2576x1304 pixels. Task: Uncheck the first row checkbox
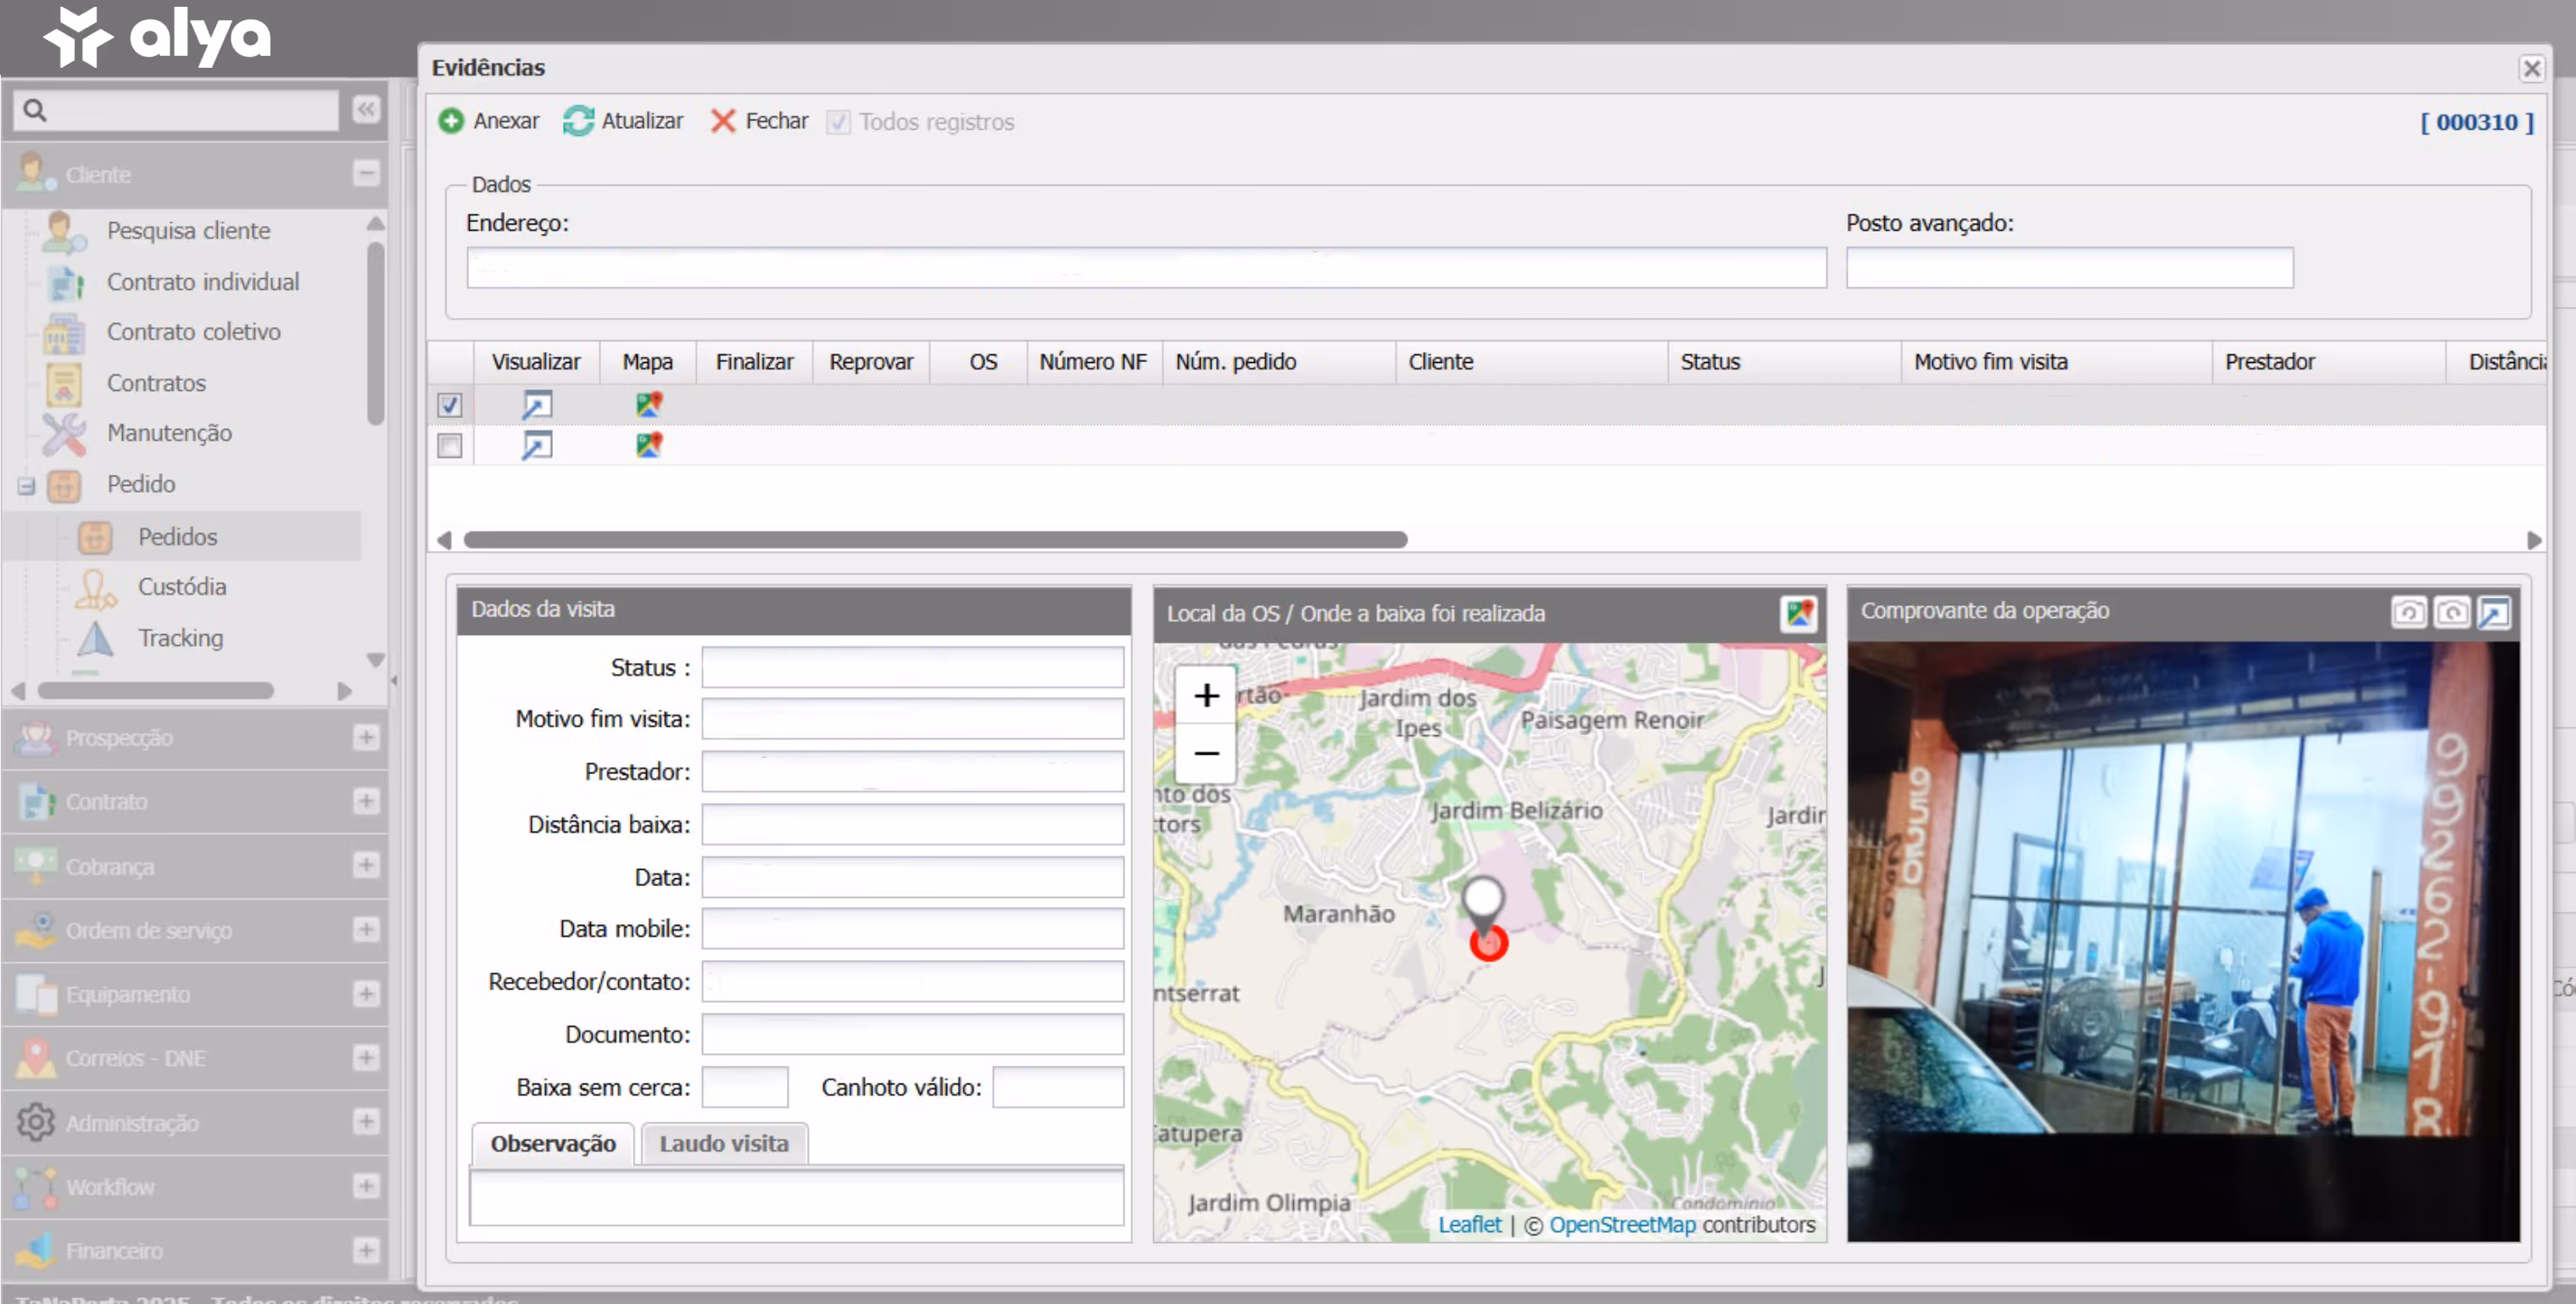[x=450, y=405]
